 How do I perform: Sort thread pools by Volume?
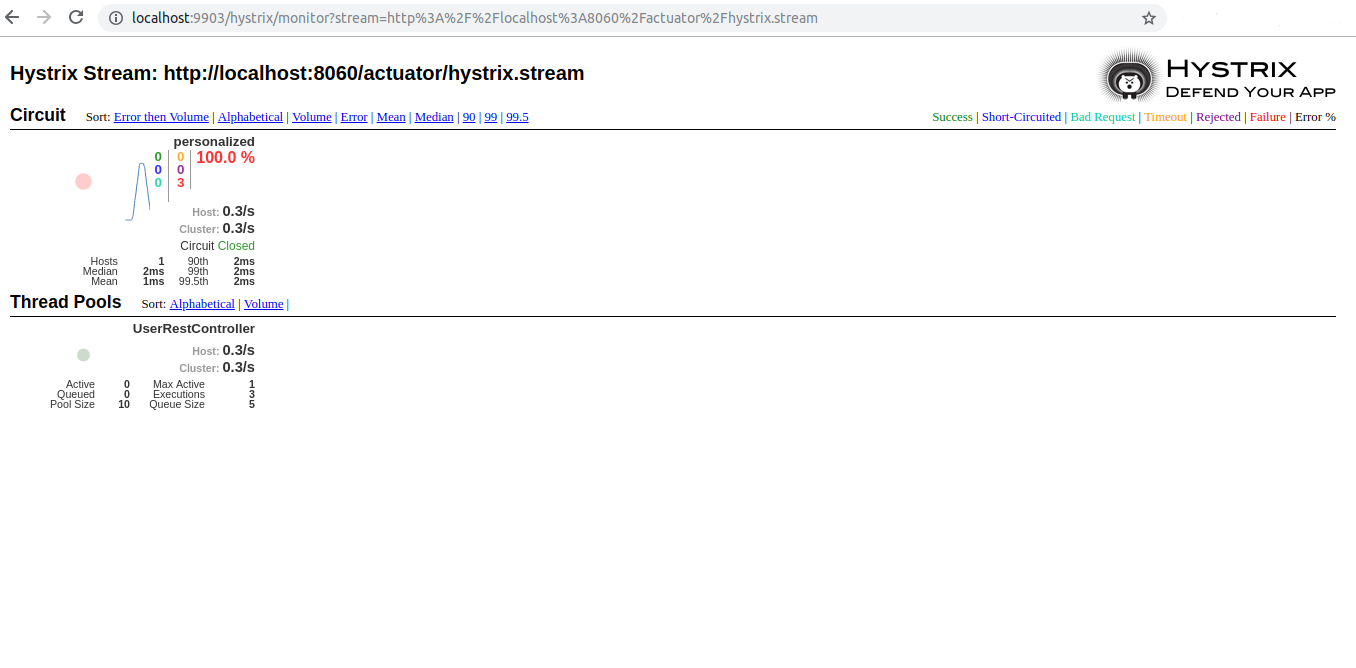264,304
